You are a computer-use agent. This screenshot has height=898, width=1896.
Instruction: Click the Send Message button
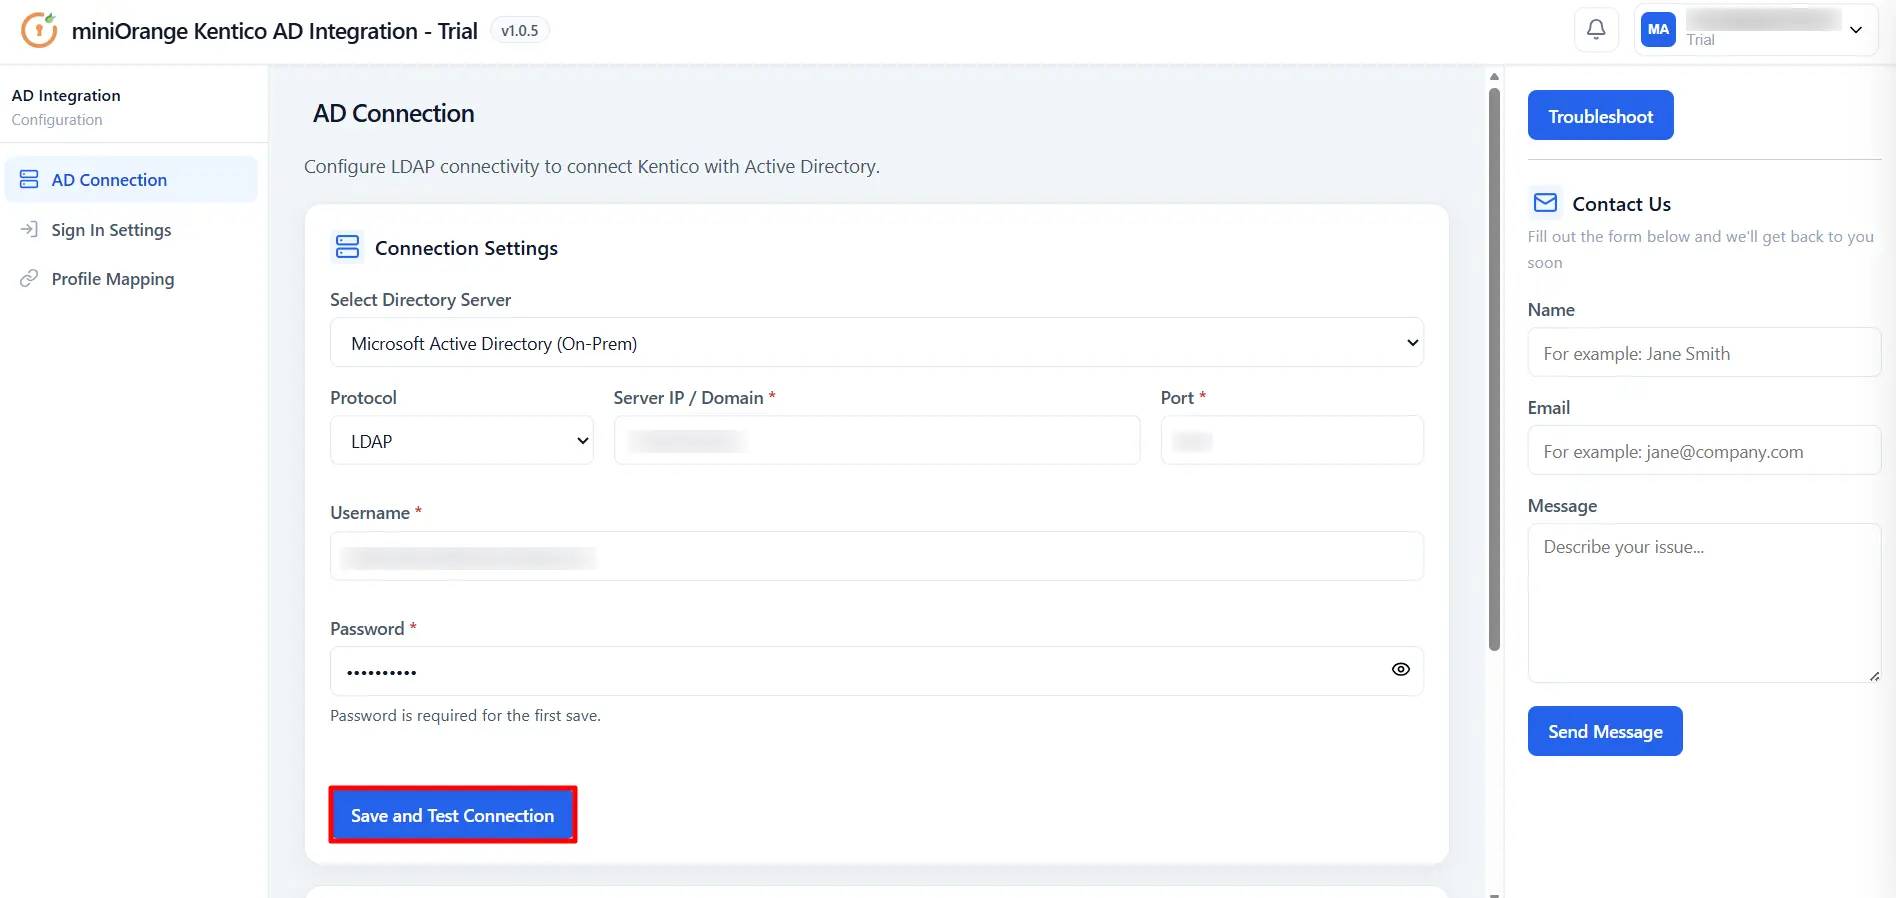tap(1605, 731)
